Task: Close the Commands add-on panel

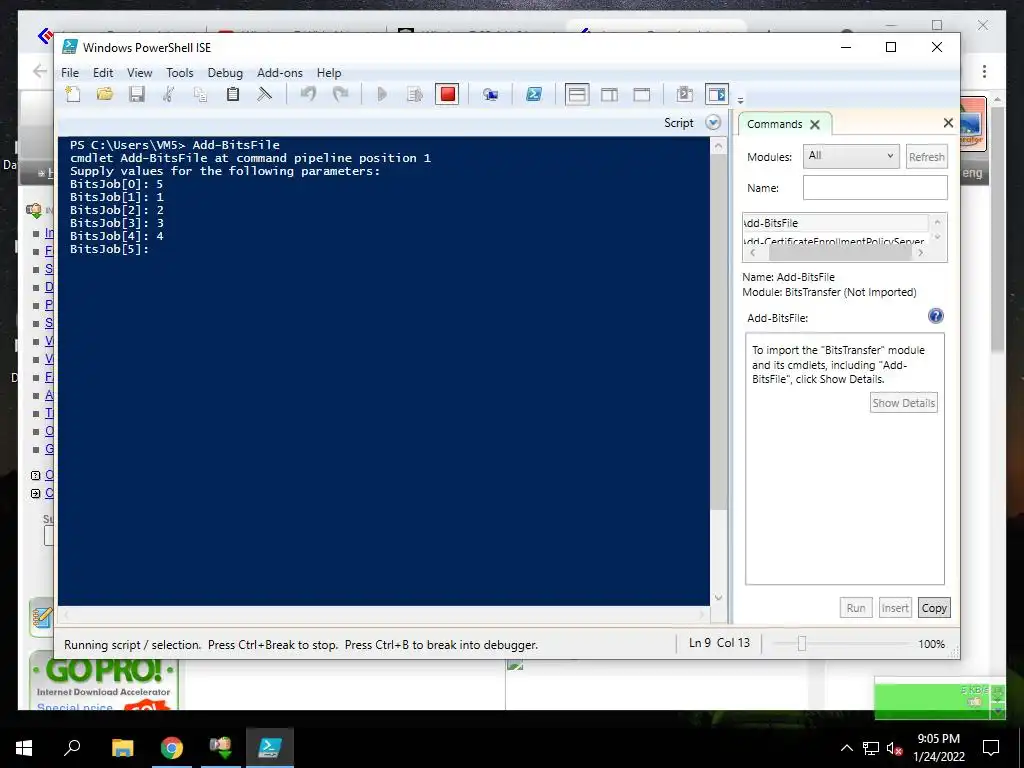Action: click(948, 123)
